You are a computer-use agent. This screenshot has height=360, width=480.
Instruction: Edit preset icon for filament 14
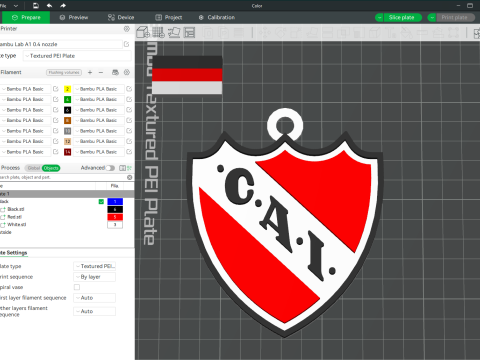click(x=129, y=152)
